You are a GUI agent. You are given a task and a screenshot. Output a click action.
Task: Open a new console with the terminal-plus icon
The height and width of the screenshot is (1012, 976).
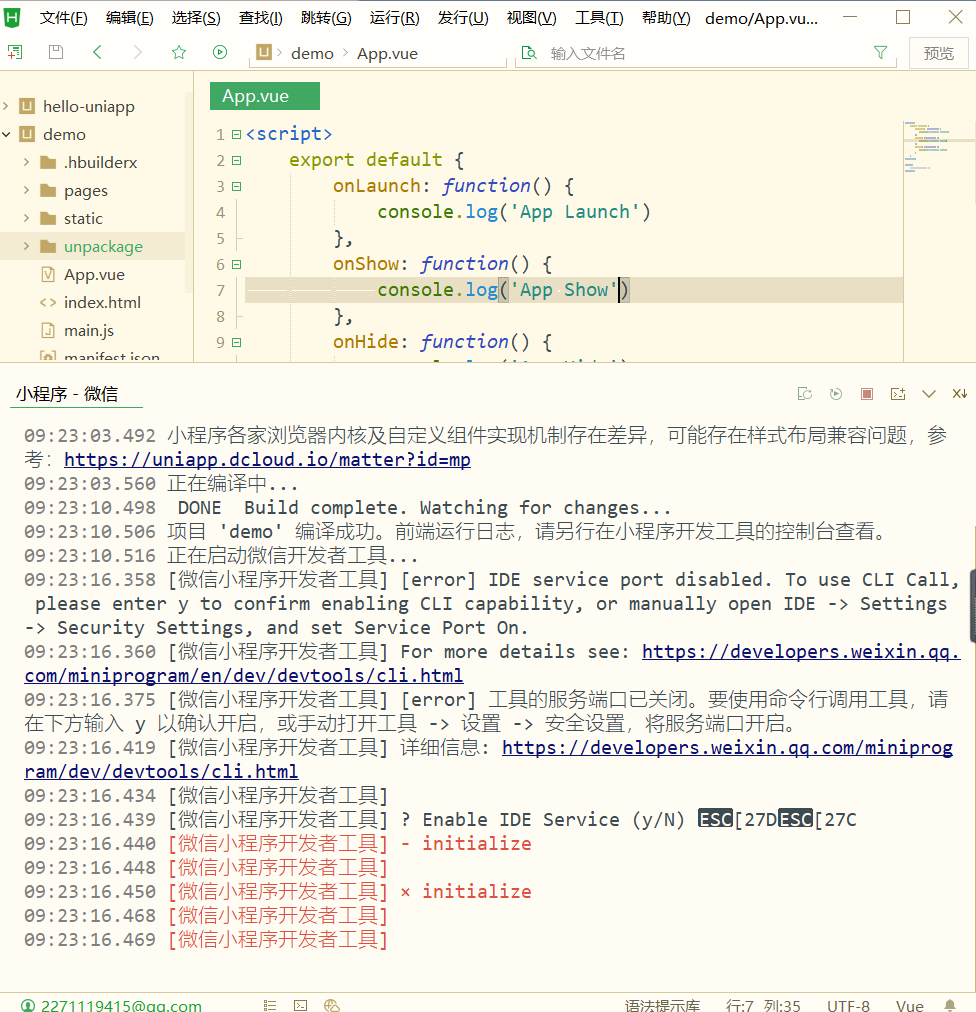click(x=897, y=394)
